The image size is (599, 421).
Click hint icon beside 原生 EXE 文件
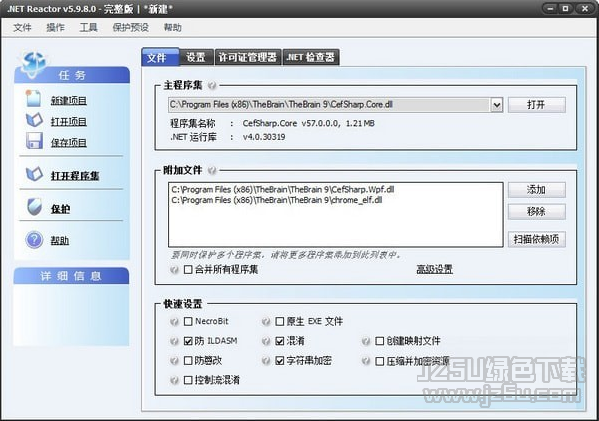coord(266,322)
